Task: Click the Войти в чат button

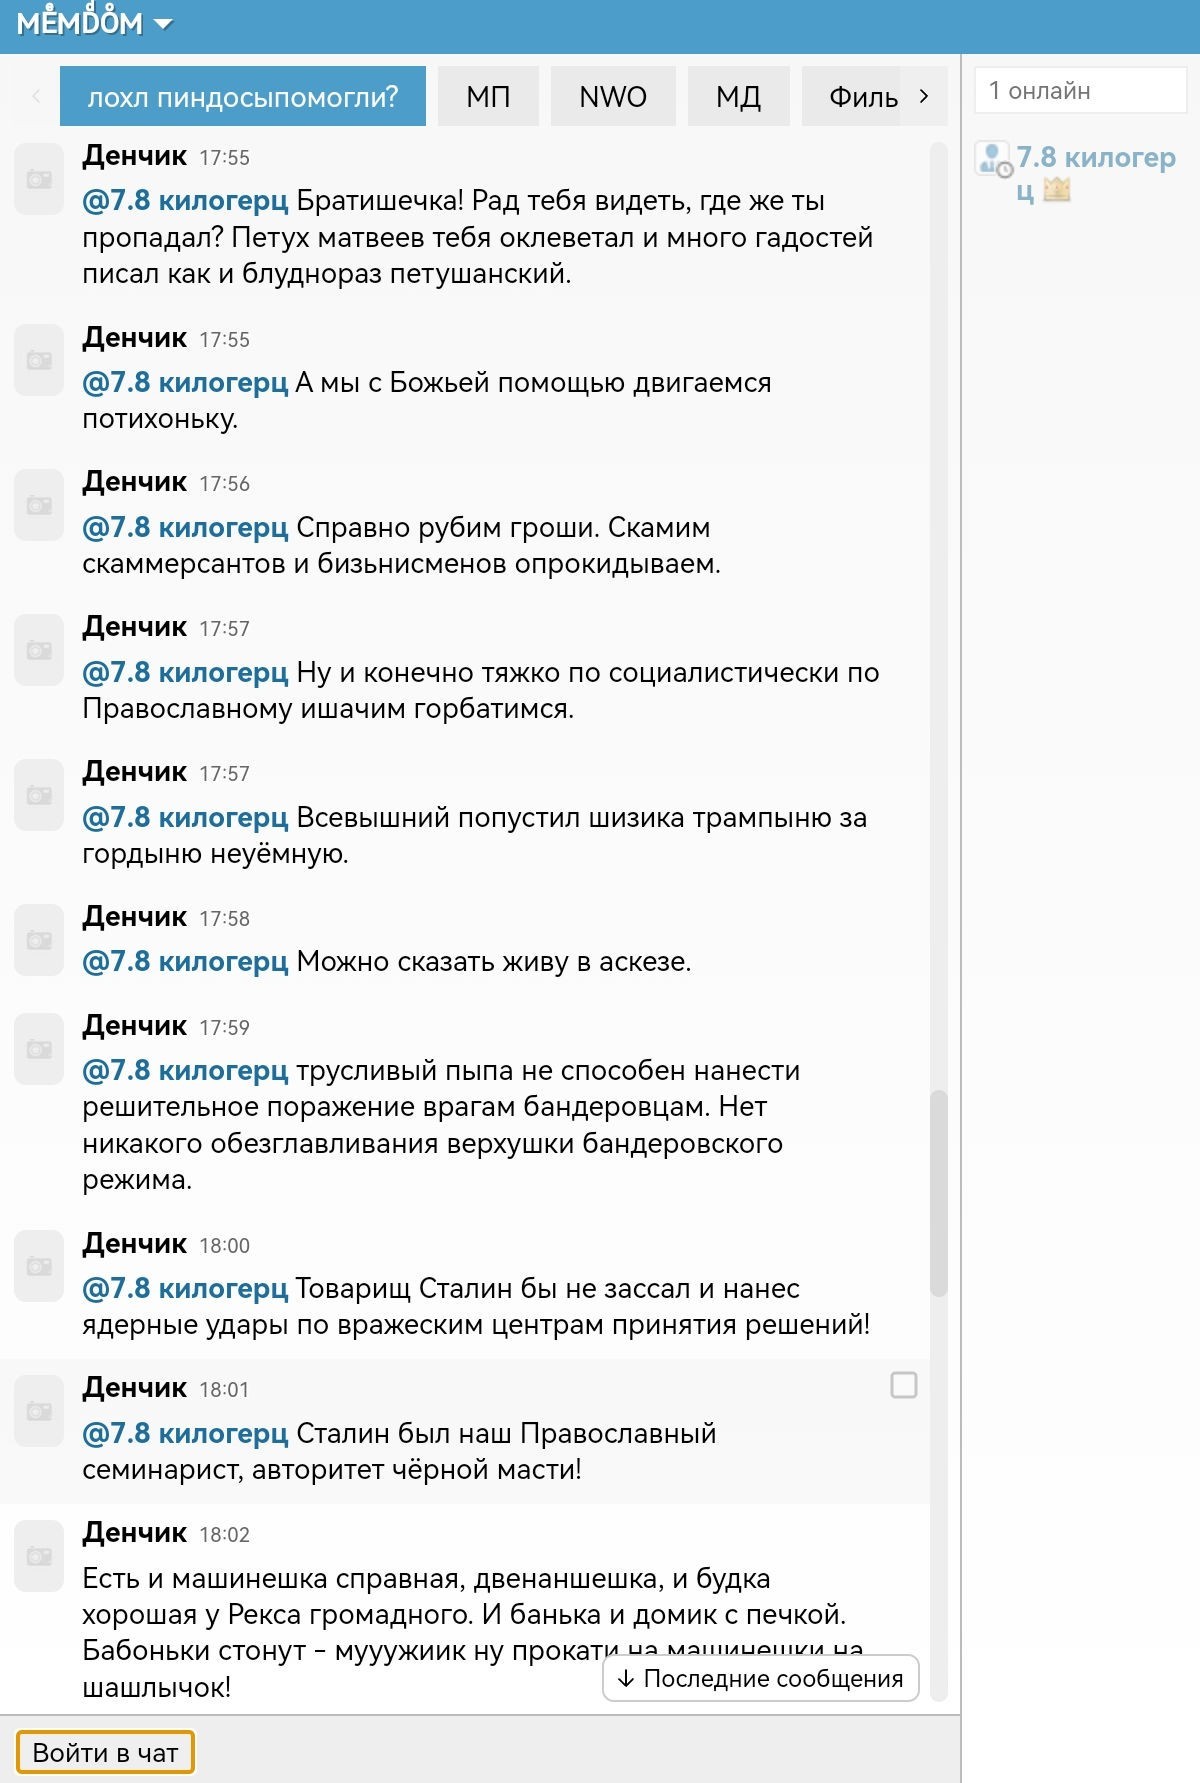Action: point(105,1752)
